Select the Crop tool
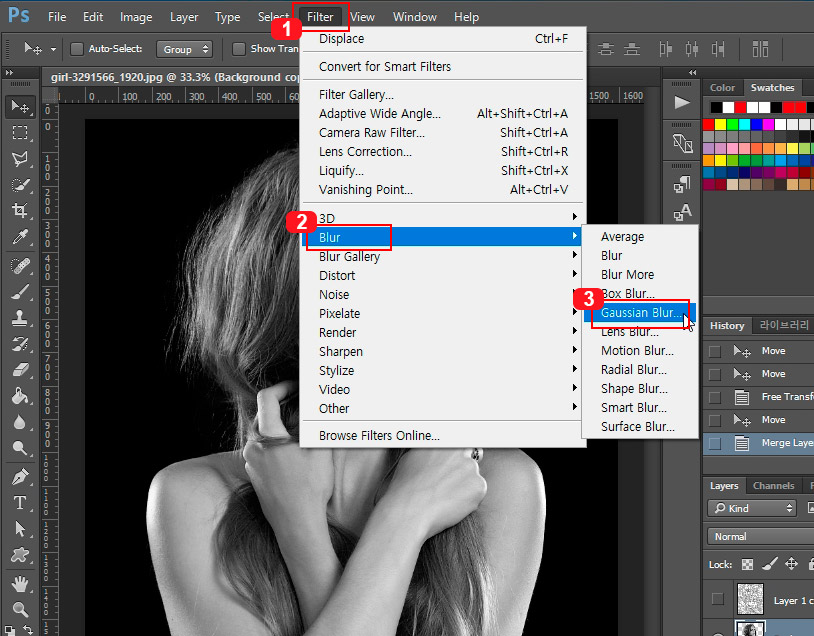The image size is (814, 636). click(x=20, y=210)
